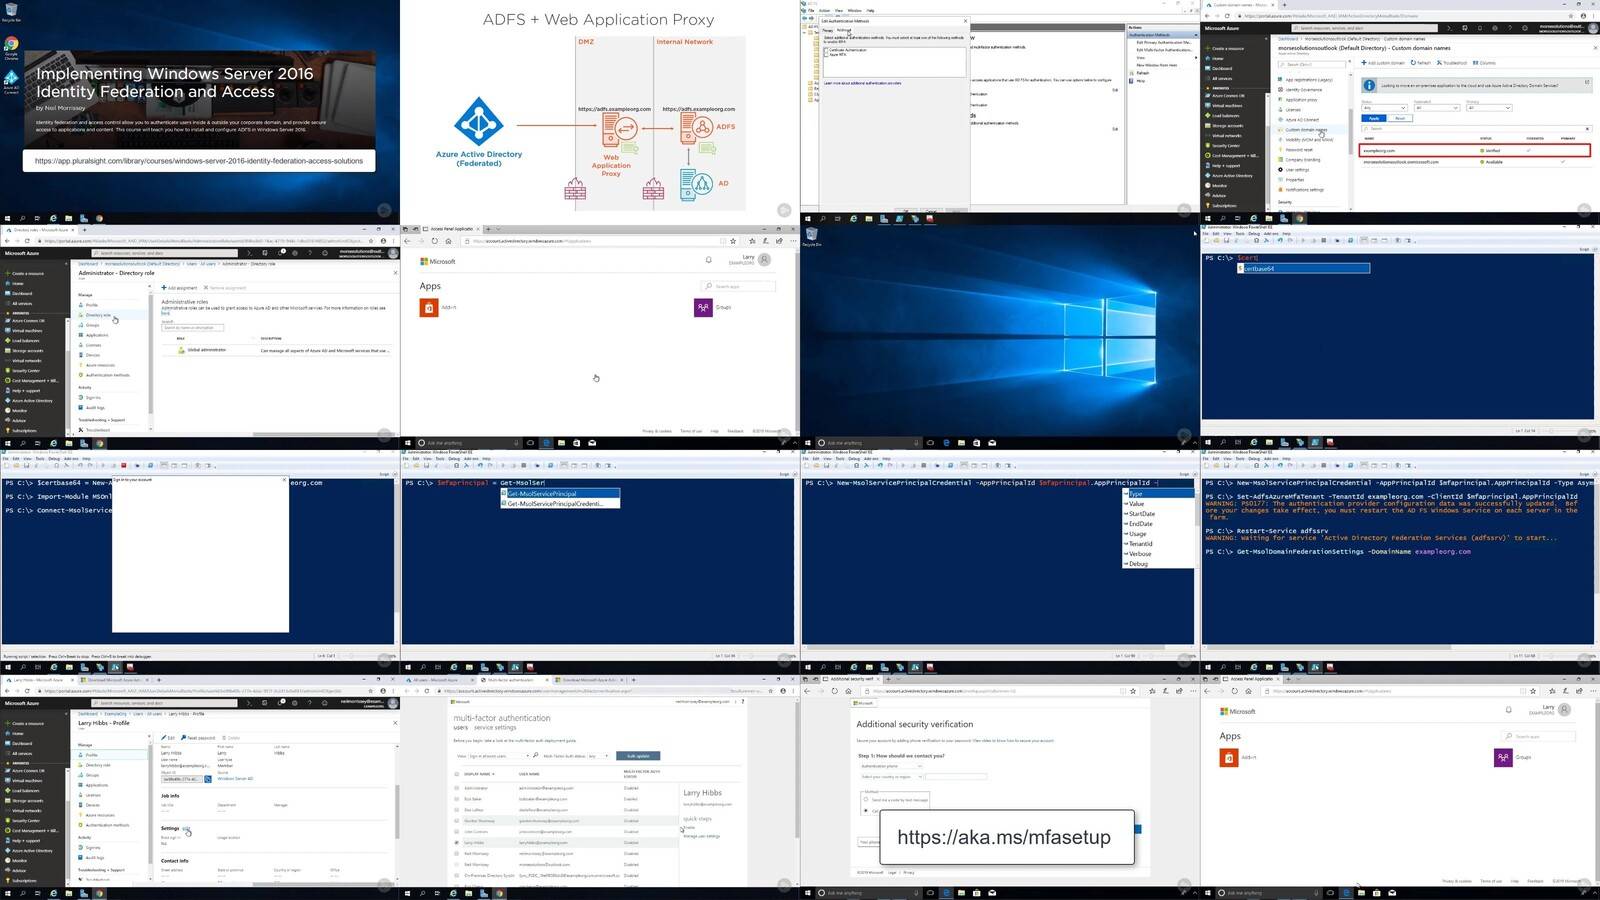1600x900 pixels.
Task: Pick Get-MsolServicePrincipal from IntelliSense popup
Action: (x=560, y=494)
